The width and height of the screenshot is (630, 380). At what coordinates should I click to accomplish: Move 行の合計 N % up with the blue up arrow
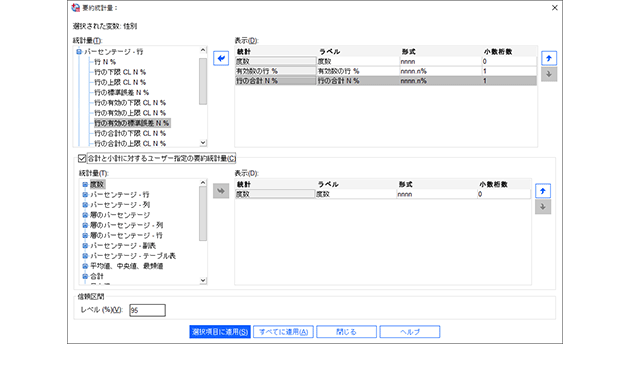549,58
